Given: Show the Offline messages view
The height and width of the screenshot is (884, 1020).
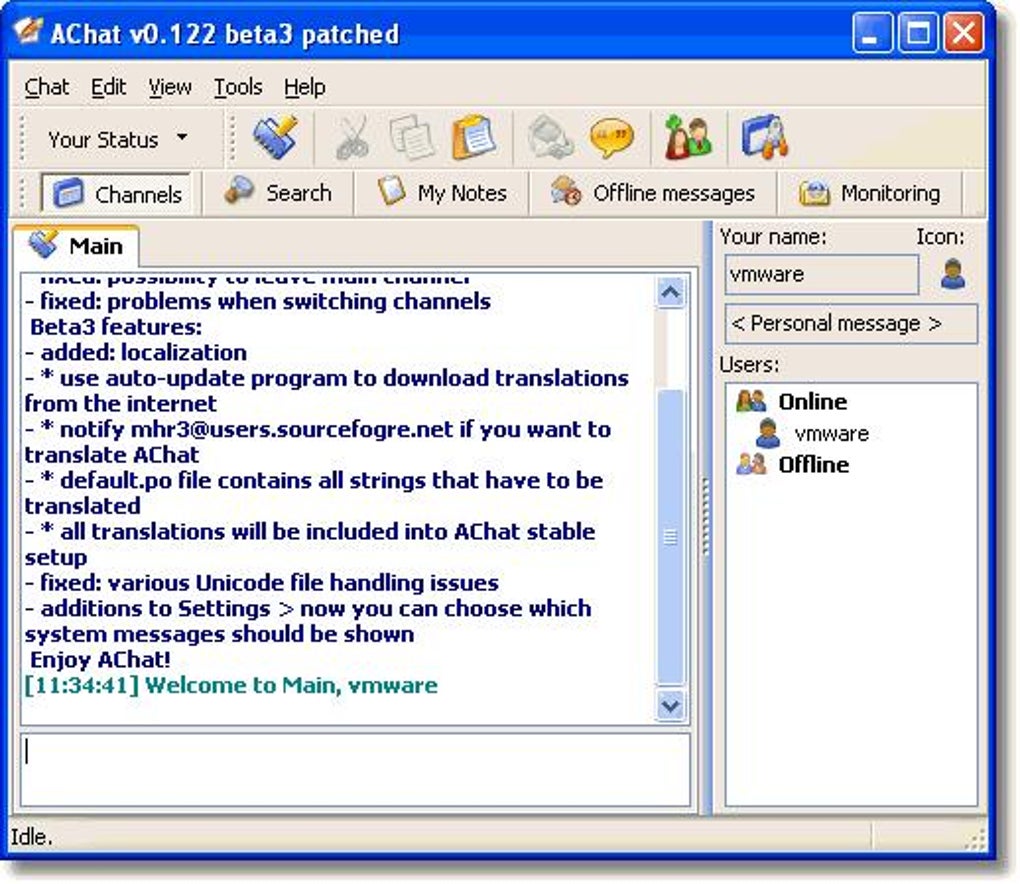Looking at the screenshot, I should point(652,193).
